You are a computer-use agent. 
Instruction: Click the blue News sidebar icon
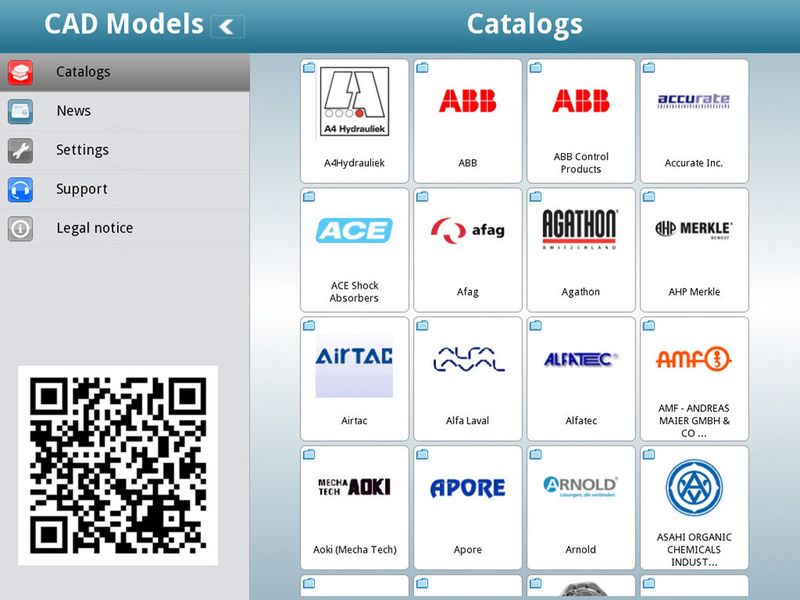point(20,111)
